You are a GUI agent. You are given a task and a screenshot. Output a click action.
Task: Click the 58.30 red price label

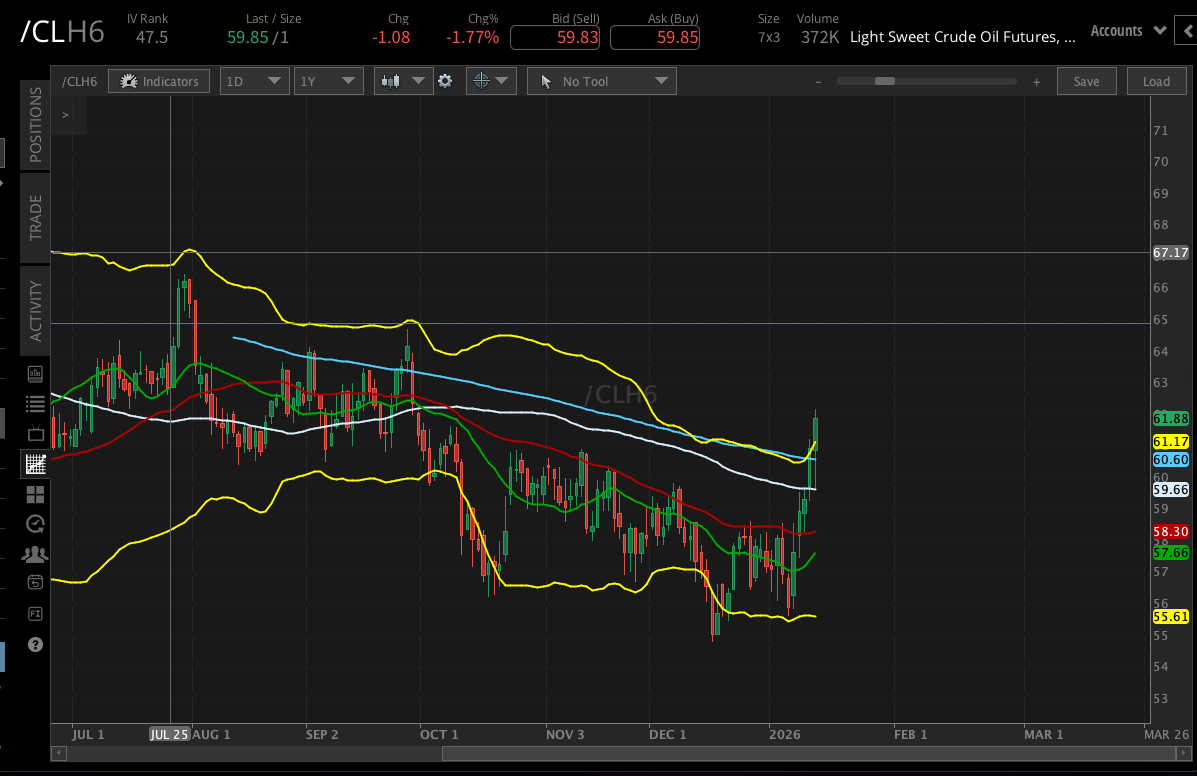tap(1170, 532)
